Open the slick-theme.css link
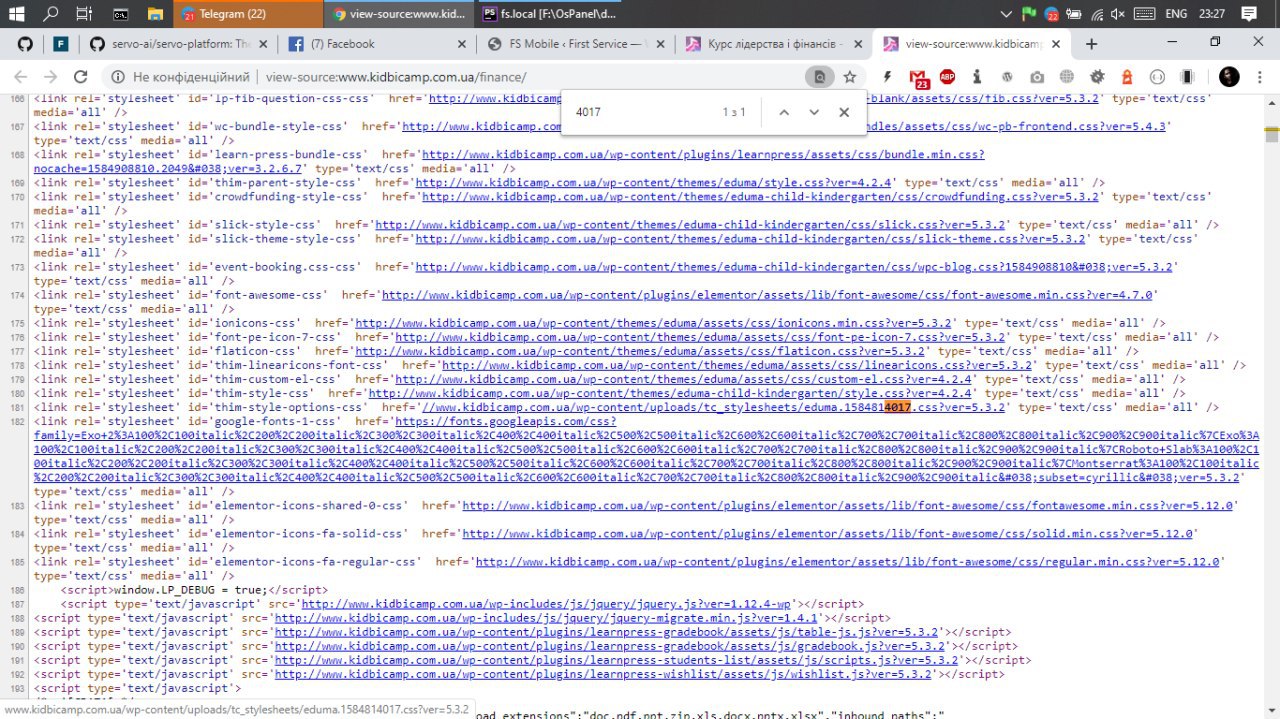This screenshot has width=1280, height=719. point(751,239)
